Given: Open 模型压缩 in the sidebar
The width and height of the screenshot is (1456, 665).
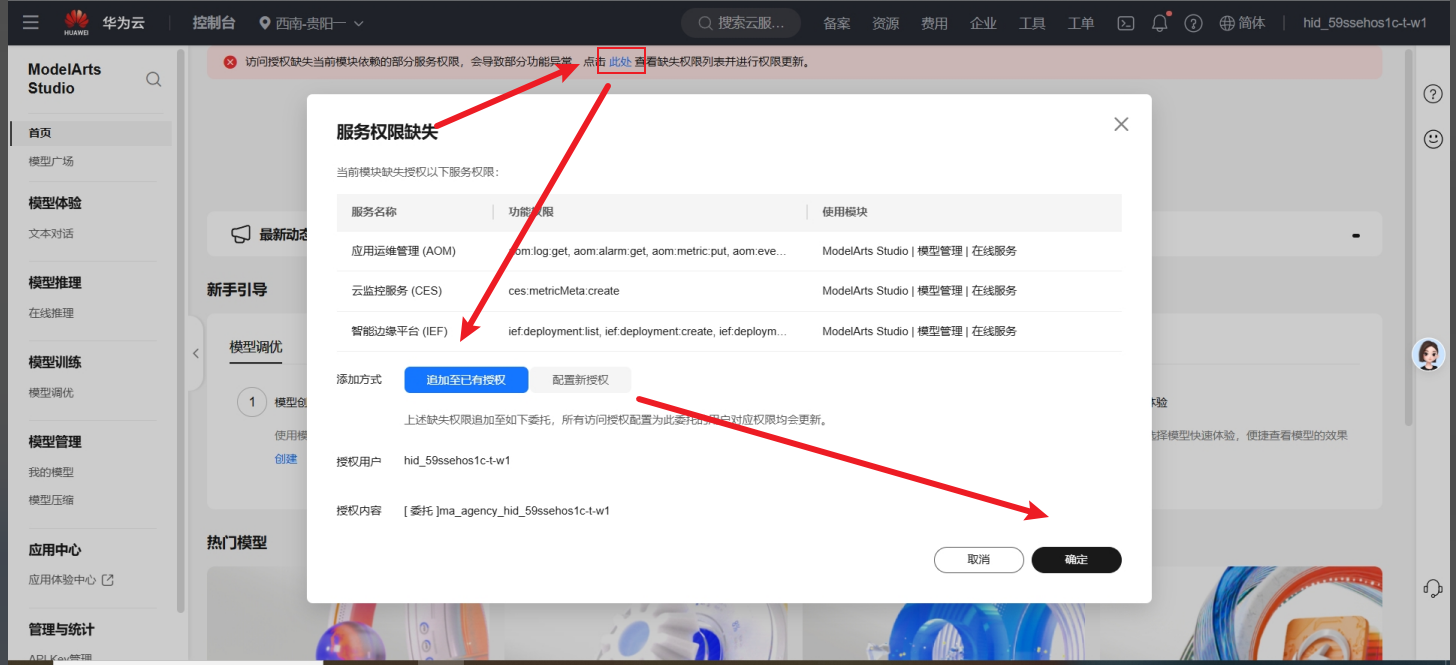Looking at the screenshot, I should click(51, 500).
